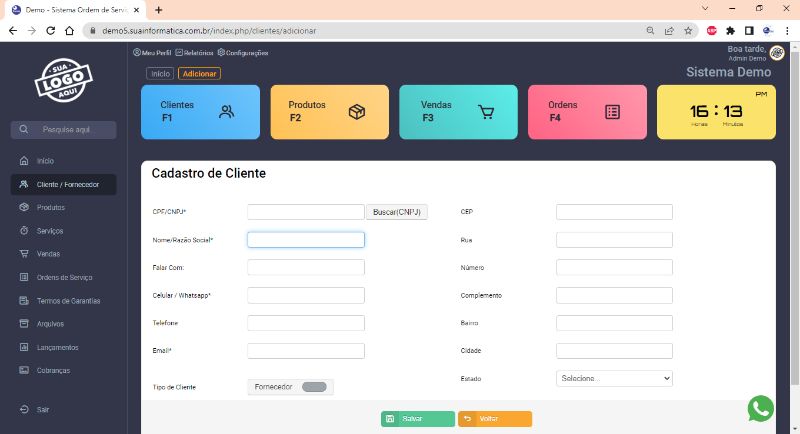800x434 pixels.
Task: Open Cobranças sidebar item
Action: pyautogui.click(x=53, y=370)
